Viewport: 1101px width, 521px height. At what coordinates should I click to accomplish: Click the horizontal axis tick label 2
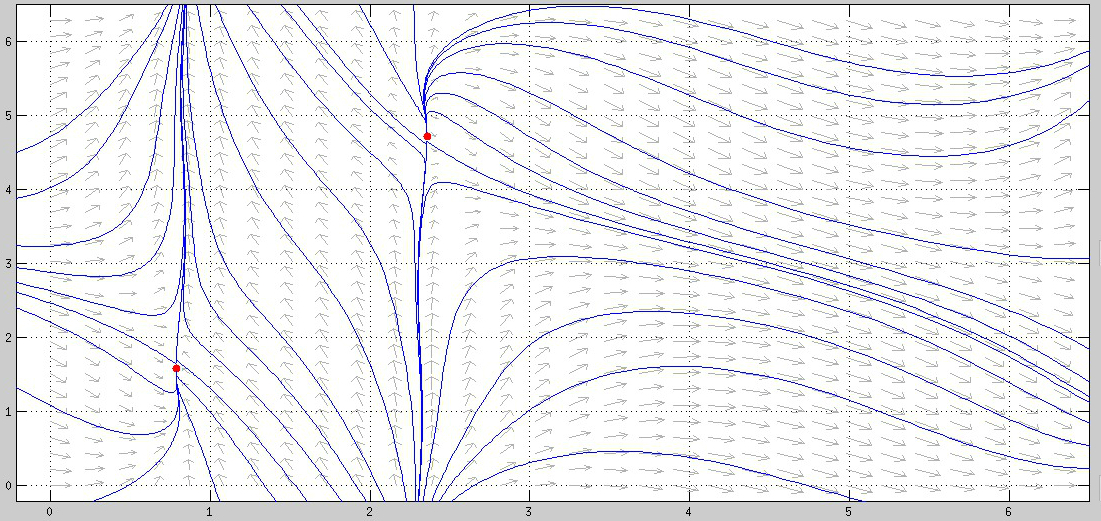369,513
